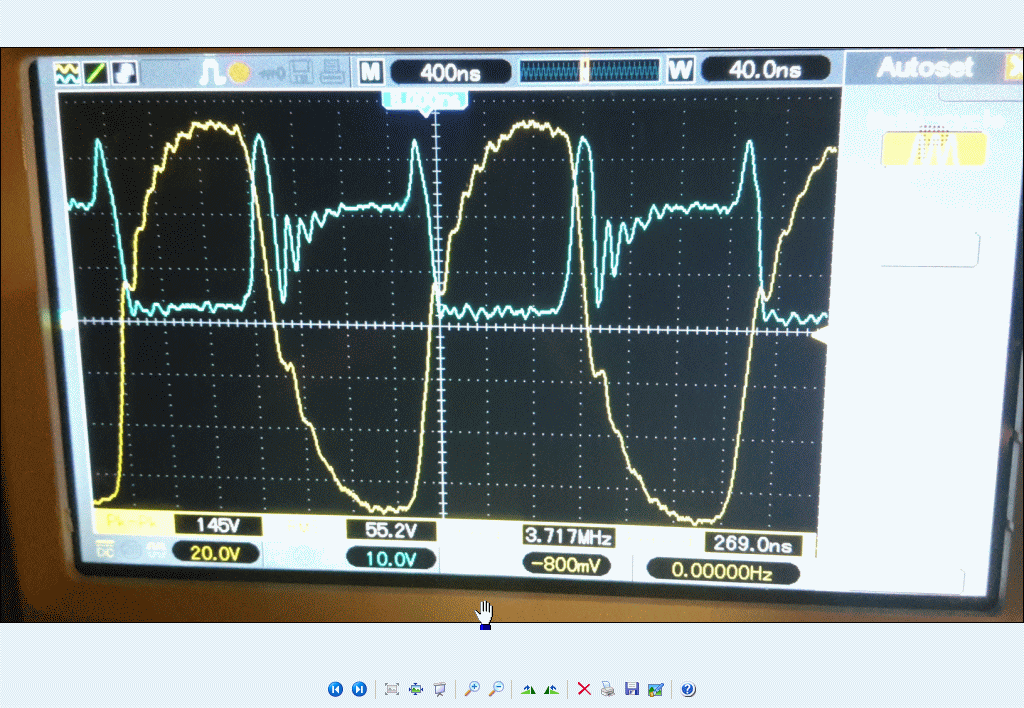Advance to the next image
This screenshot has width=1024, height=708.
(359, 689)
